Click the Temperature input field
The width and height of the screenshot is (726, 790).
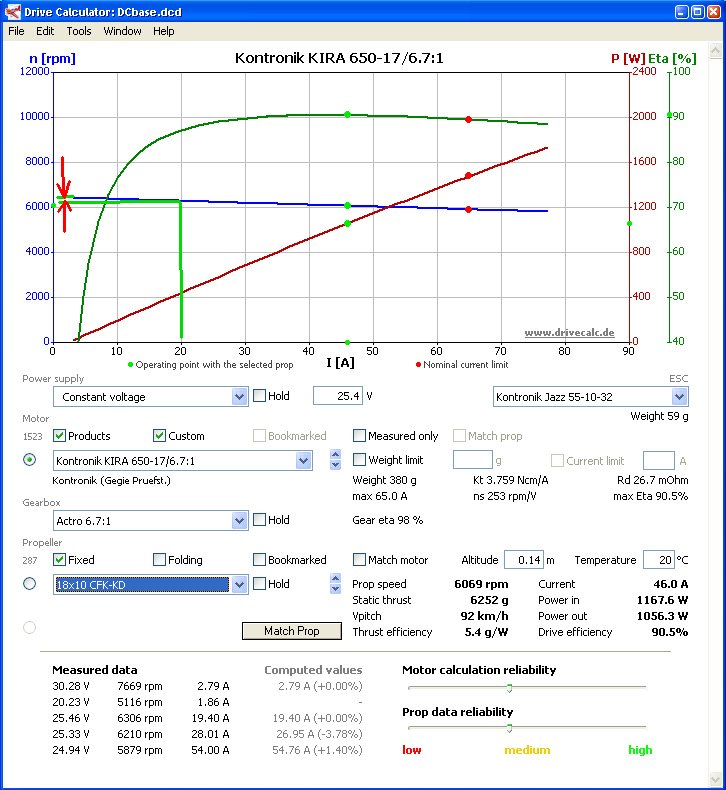658,560
